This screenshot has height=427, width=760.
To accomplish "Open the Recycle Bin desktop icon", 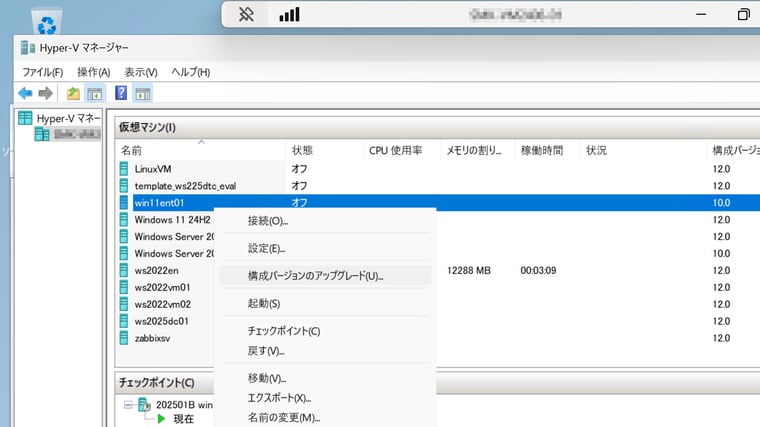I will click(x=47, y=20).
